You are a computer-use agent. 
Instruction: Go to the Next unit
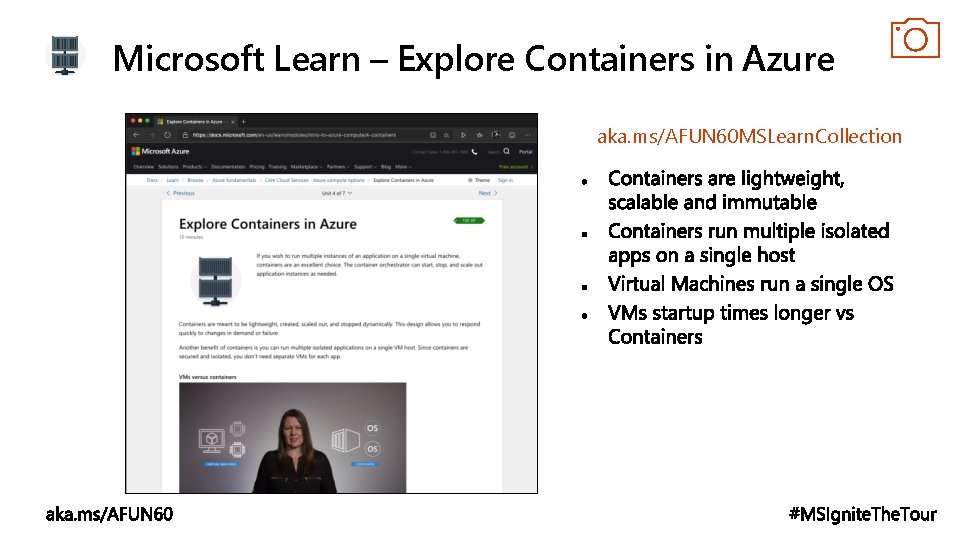tap(488, 193)
